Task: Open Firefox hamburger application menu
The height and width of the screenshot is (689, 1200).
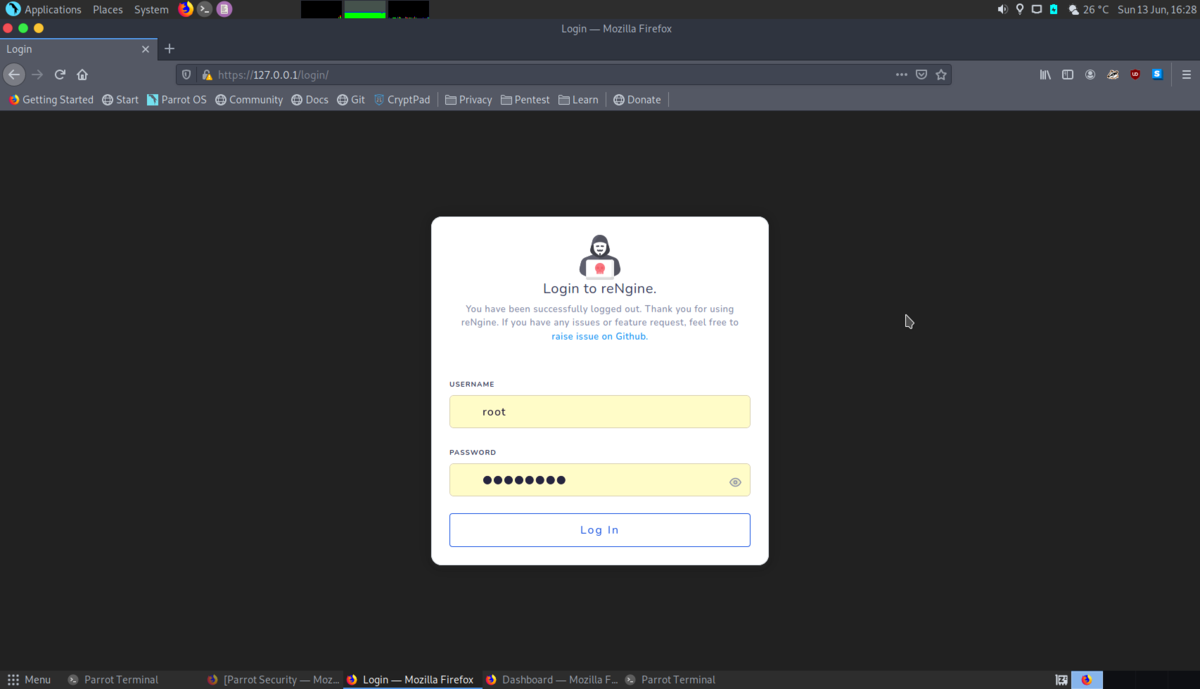Action: point(1186,74)
